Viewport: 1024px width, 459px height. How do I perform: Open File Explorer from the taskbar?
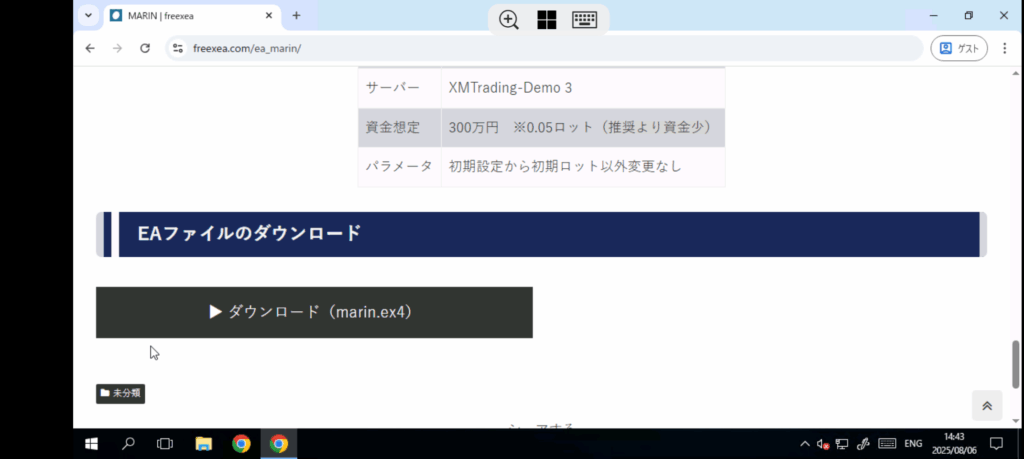click(203, 444)
